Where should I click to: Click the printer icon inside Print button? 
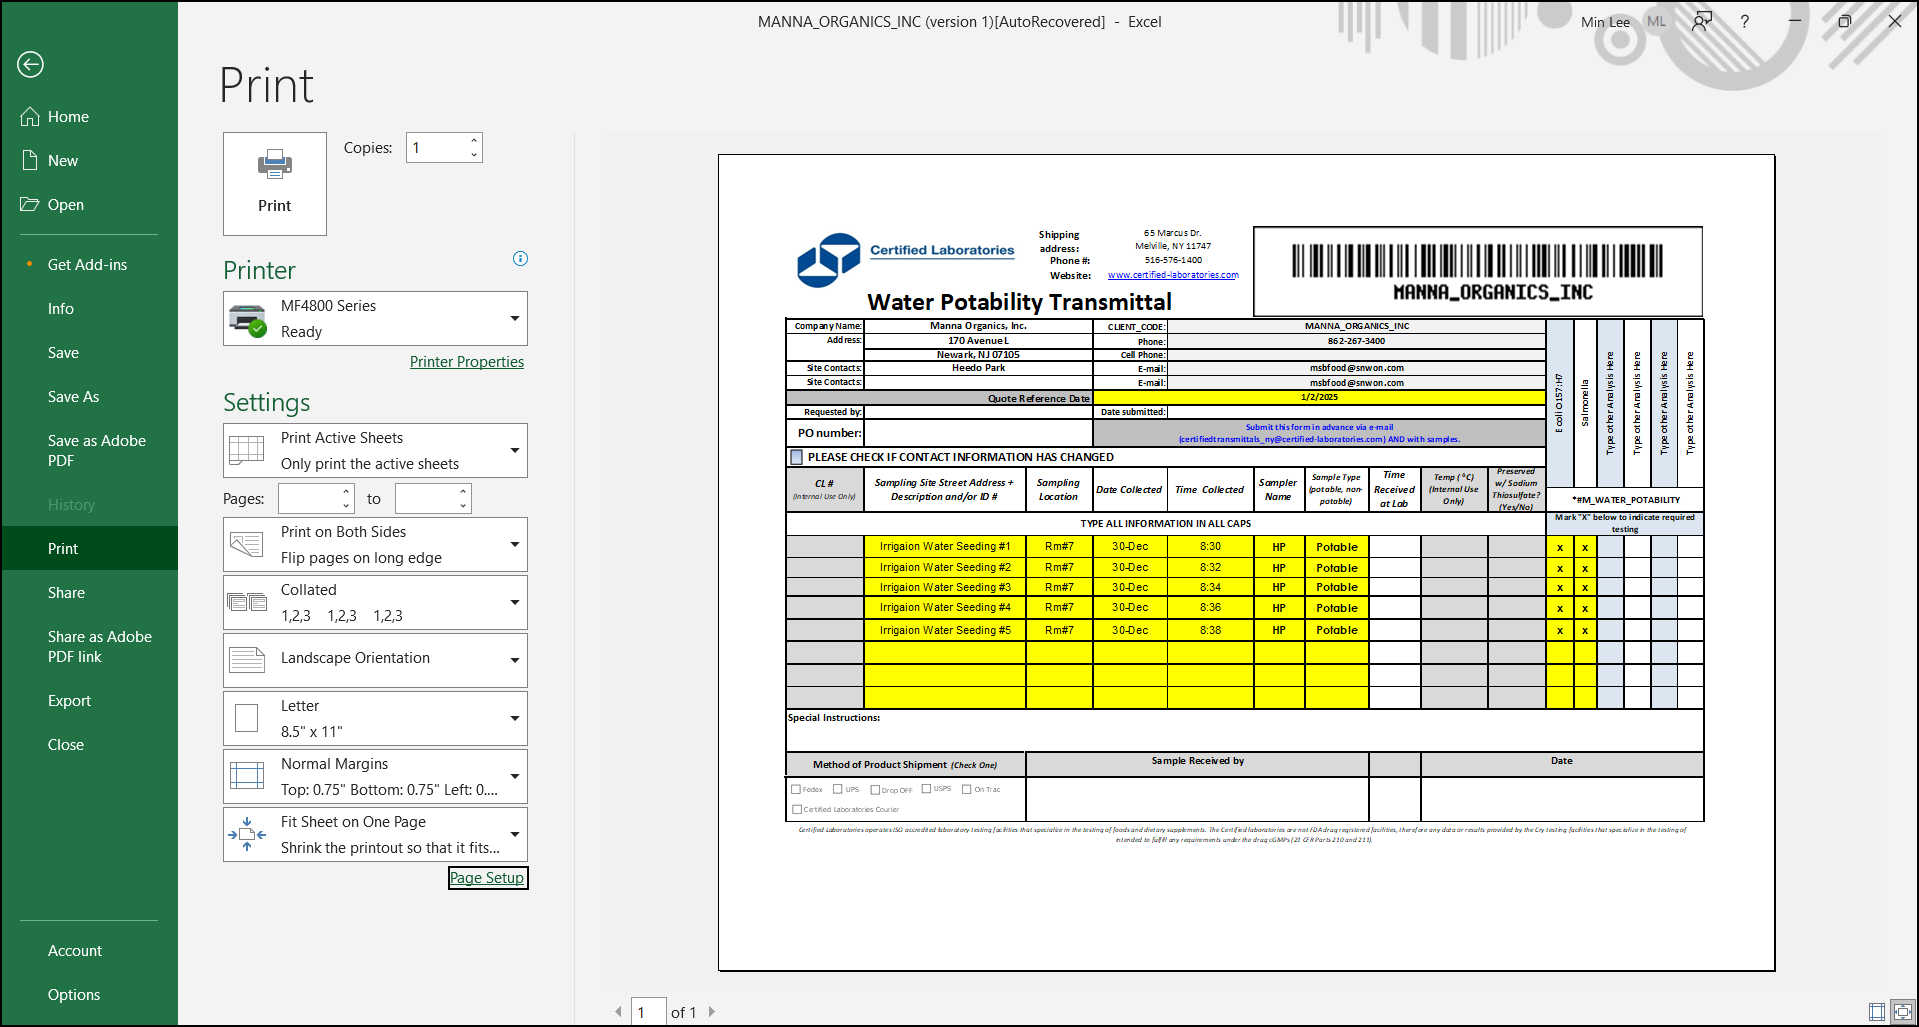[275, 164]
